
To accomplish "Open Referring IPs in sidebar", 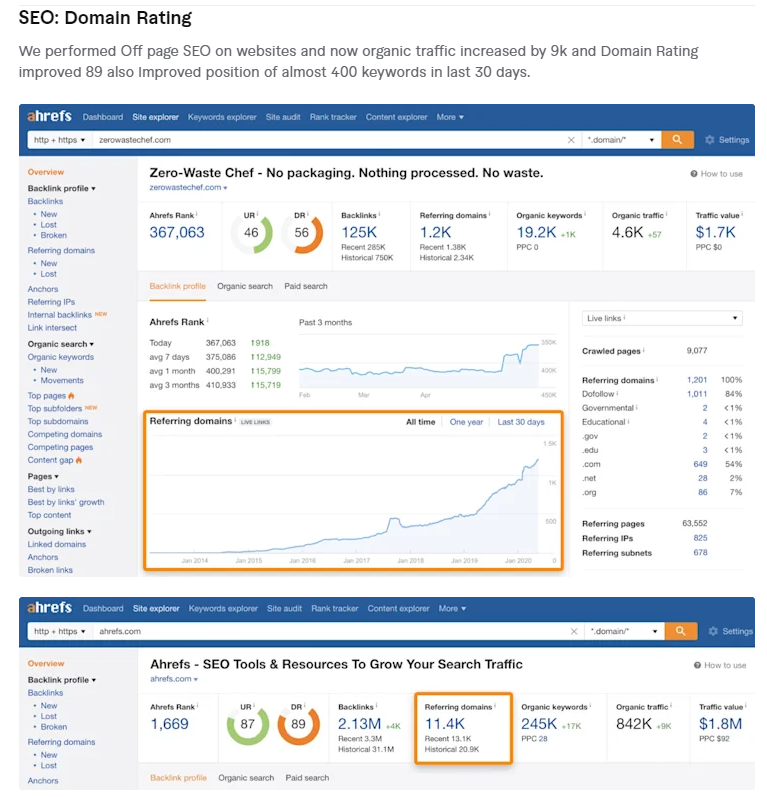I will [x=51, y=302].
